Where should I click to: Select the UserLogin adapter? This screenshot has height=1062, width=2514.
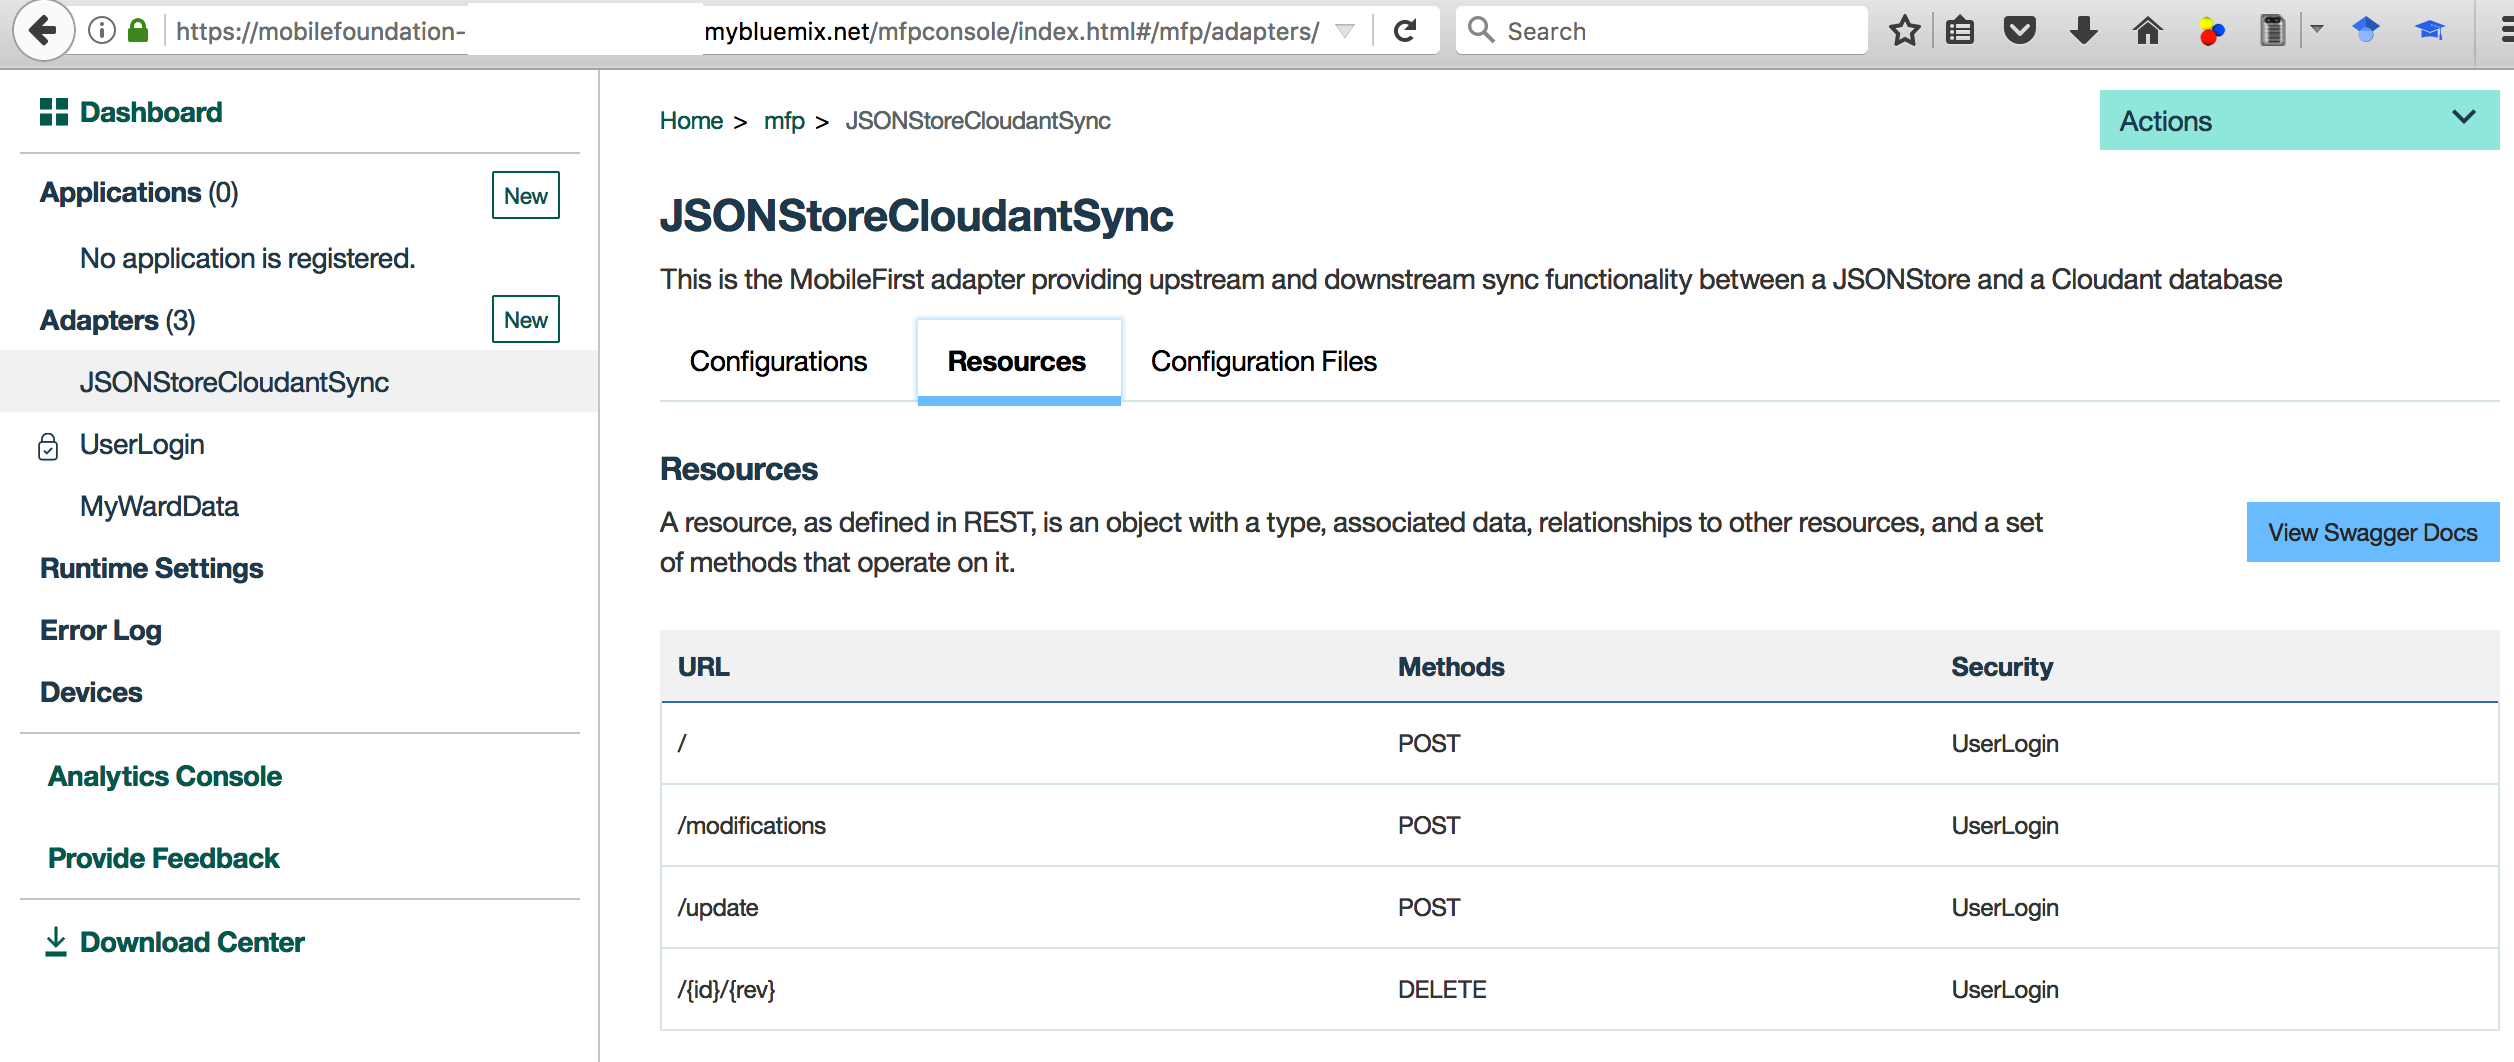click(142, 444)
